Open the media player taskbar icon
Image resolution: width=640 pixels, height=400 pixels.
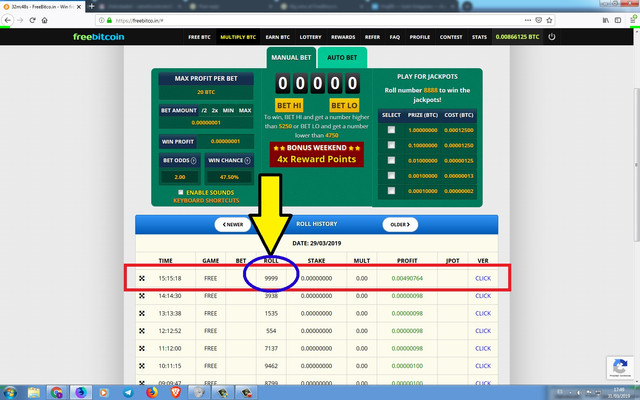104,393
